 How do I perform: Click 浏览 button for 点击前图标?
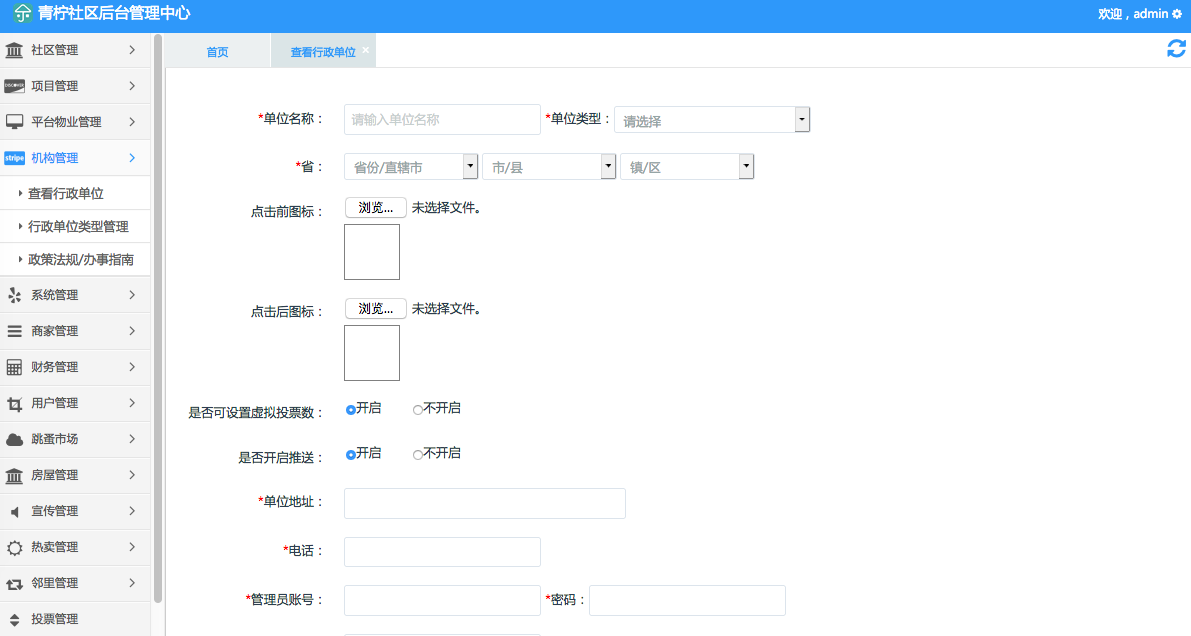(x=375, y=207)
